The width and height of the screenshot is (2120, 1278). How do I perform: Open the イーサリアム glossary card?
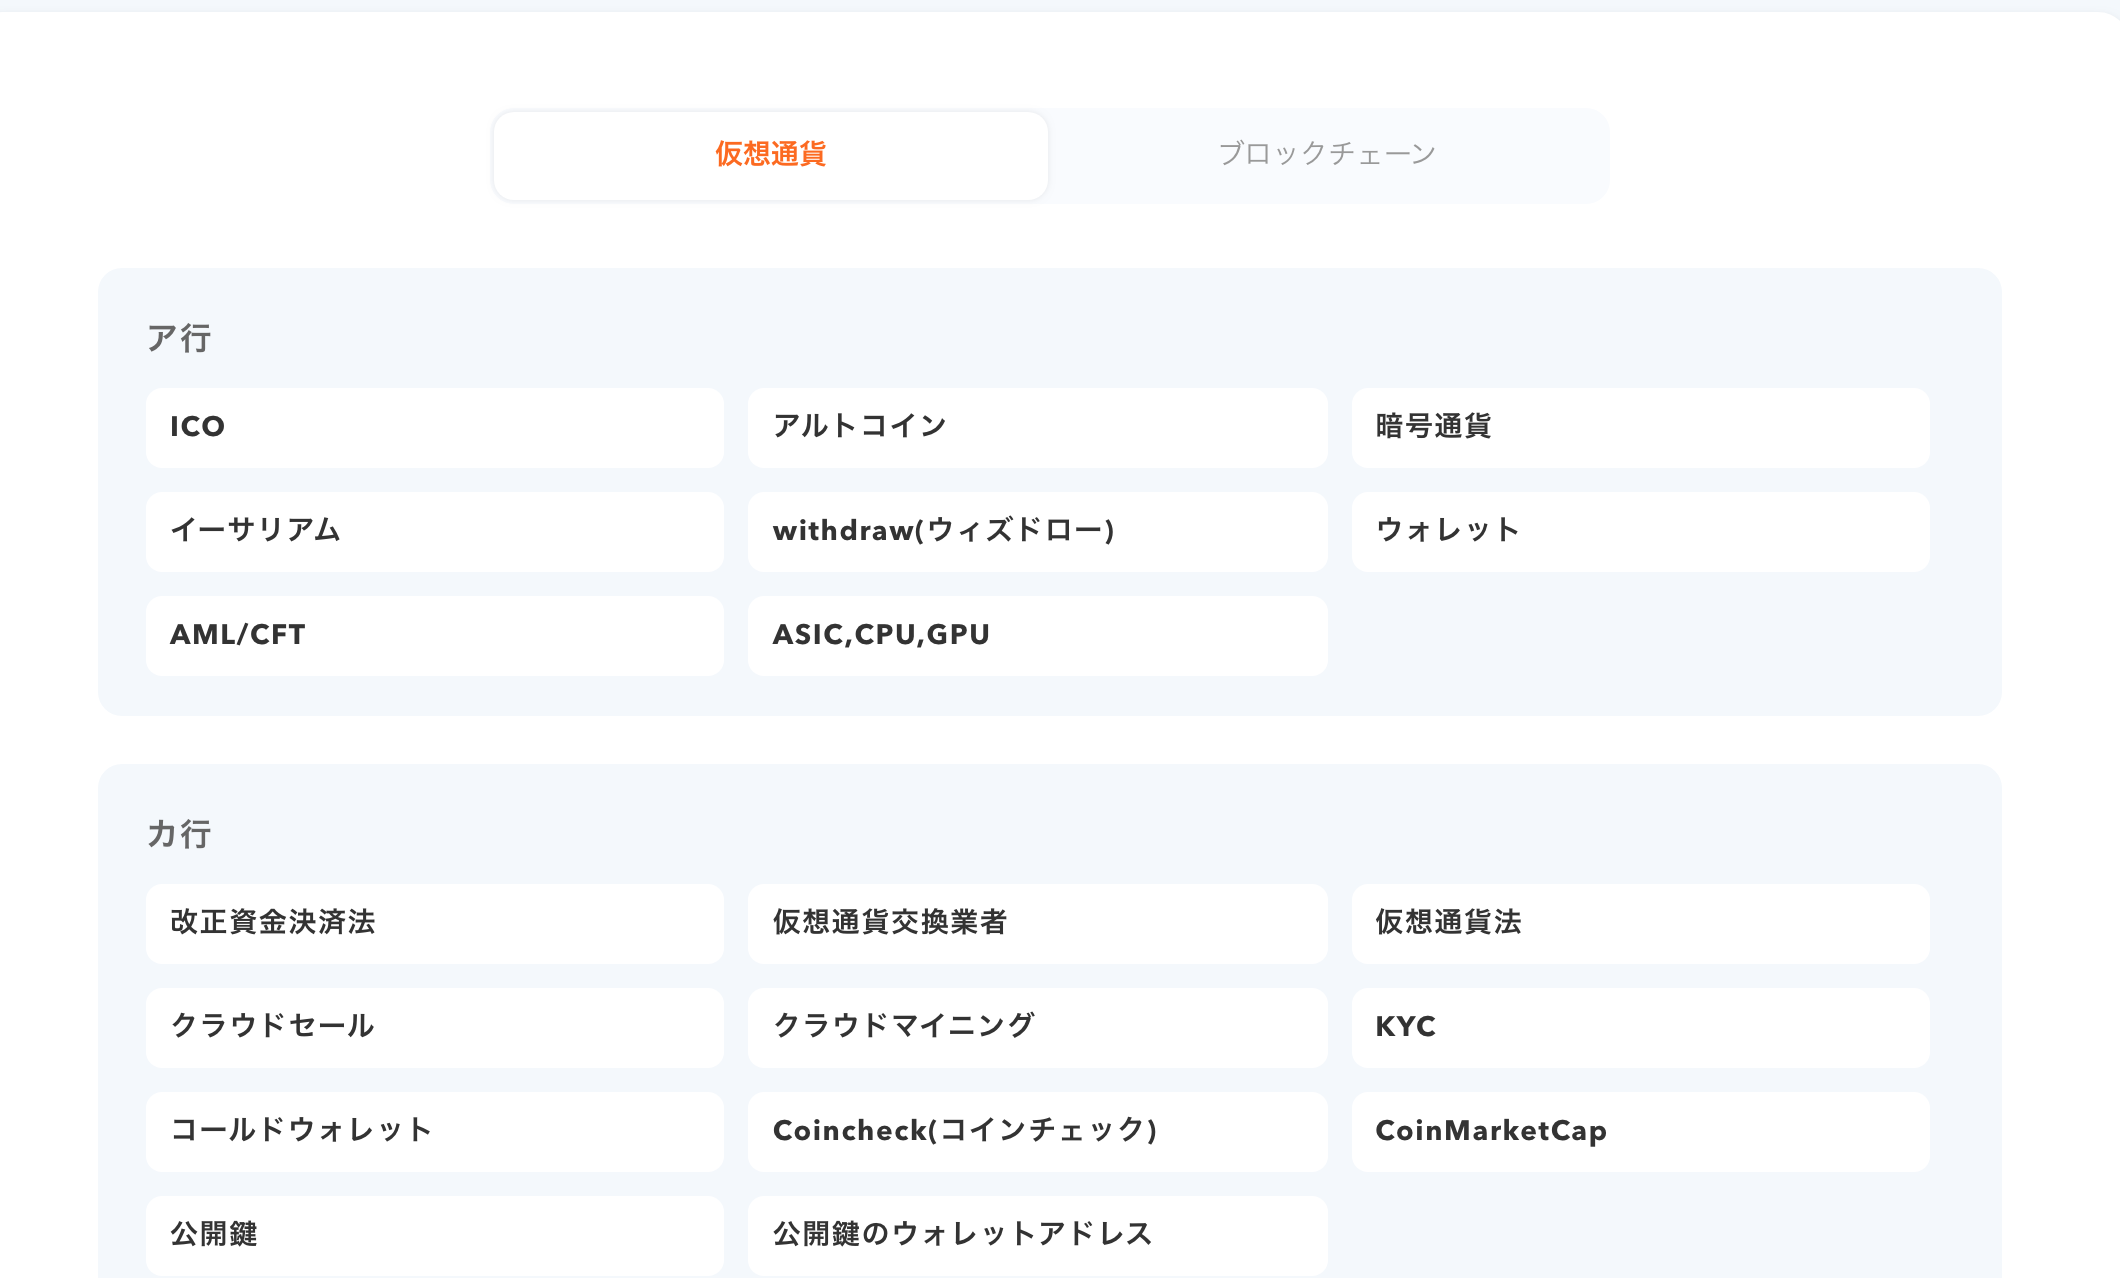coord(434,532)
